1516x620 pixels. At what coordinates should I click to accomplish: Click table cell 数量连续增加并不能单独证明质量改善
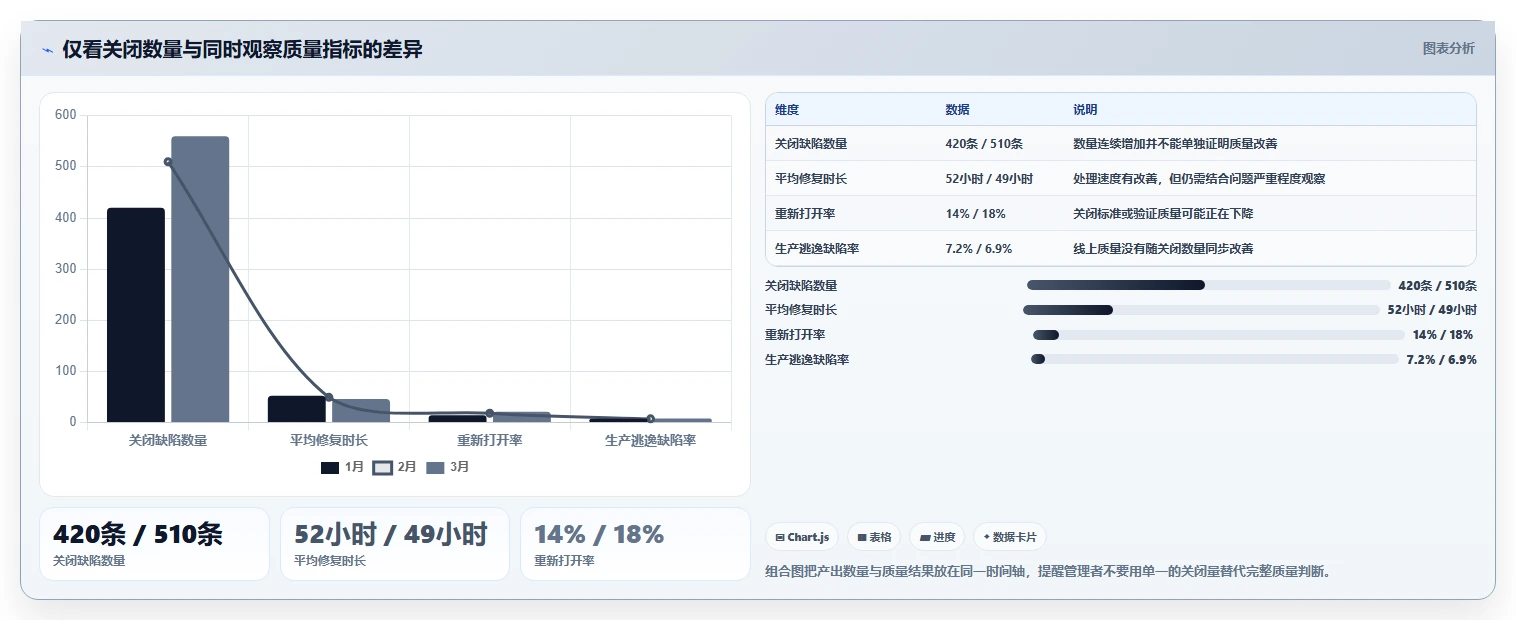coord(1175,144)
